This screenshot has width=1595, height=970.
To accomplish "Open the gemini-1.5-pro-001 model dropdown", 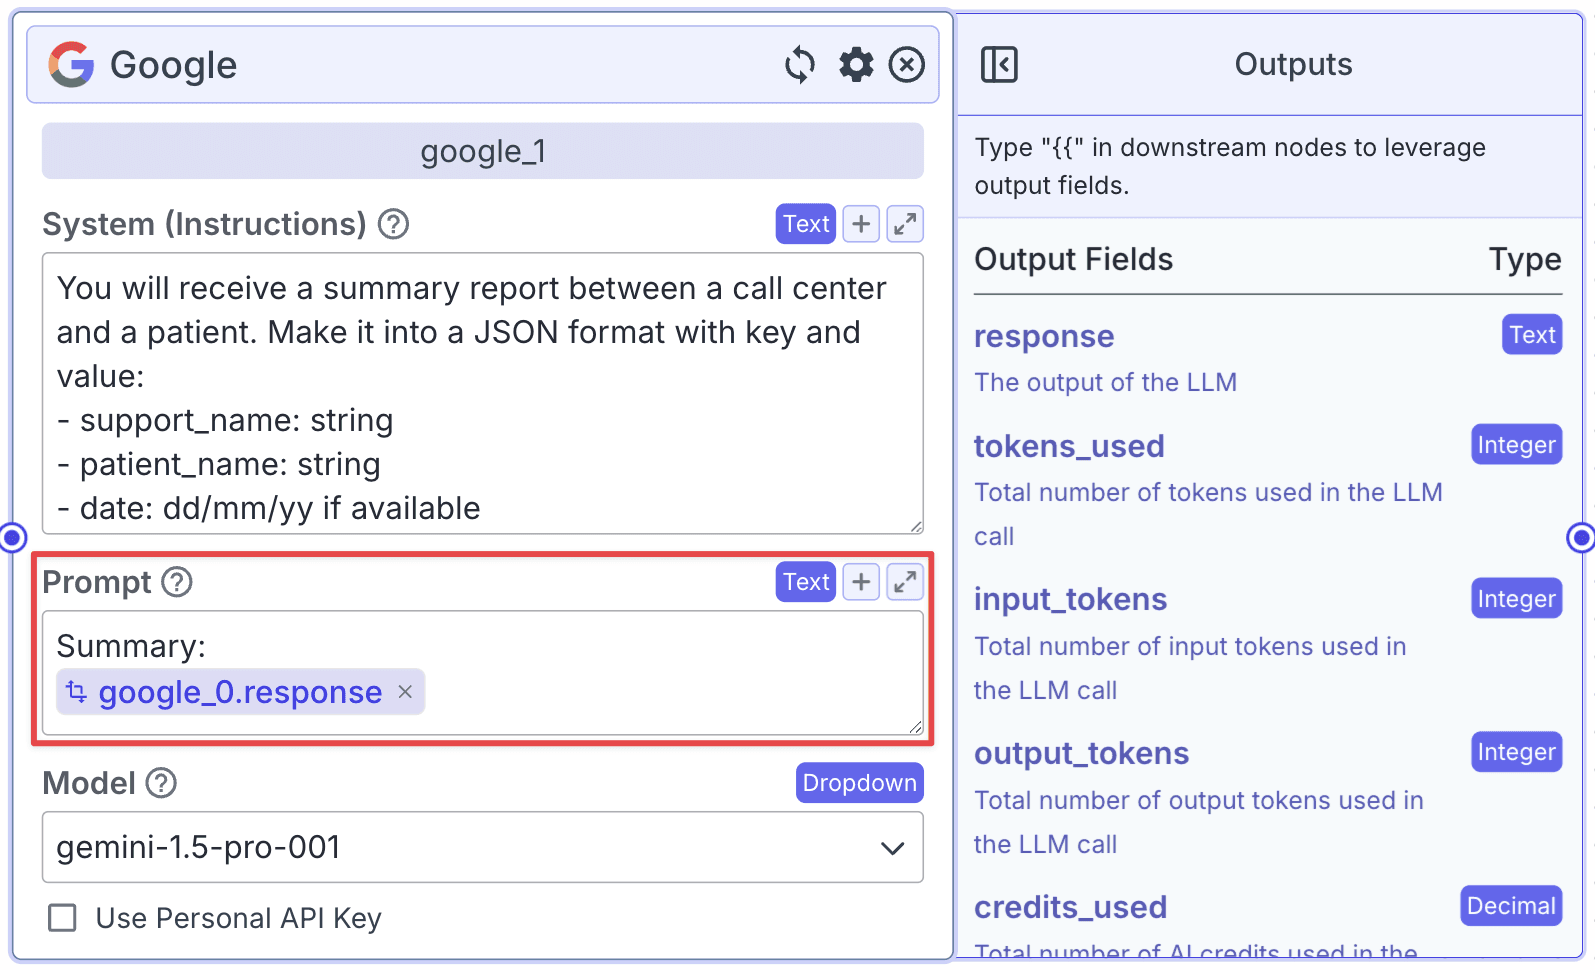I will pyautogui.click(x=483, y=847).
